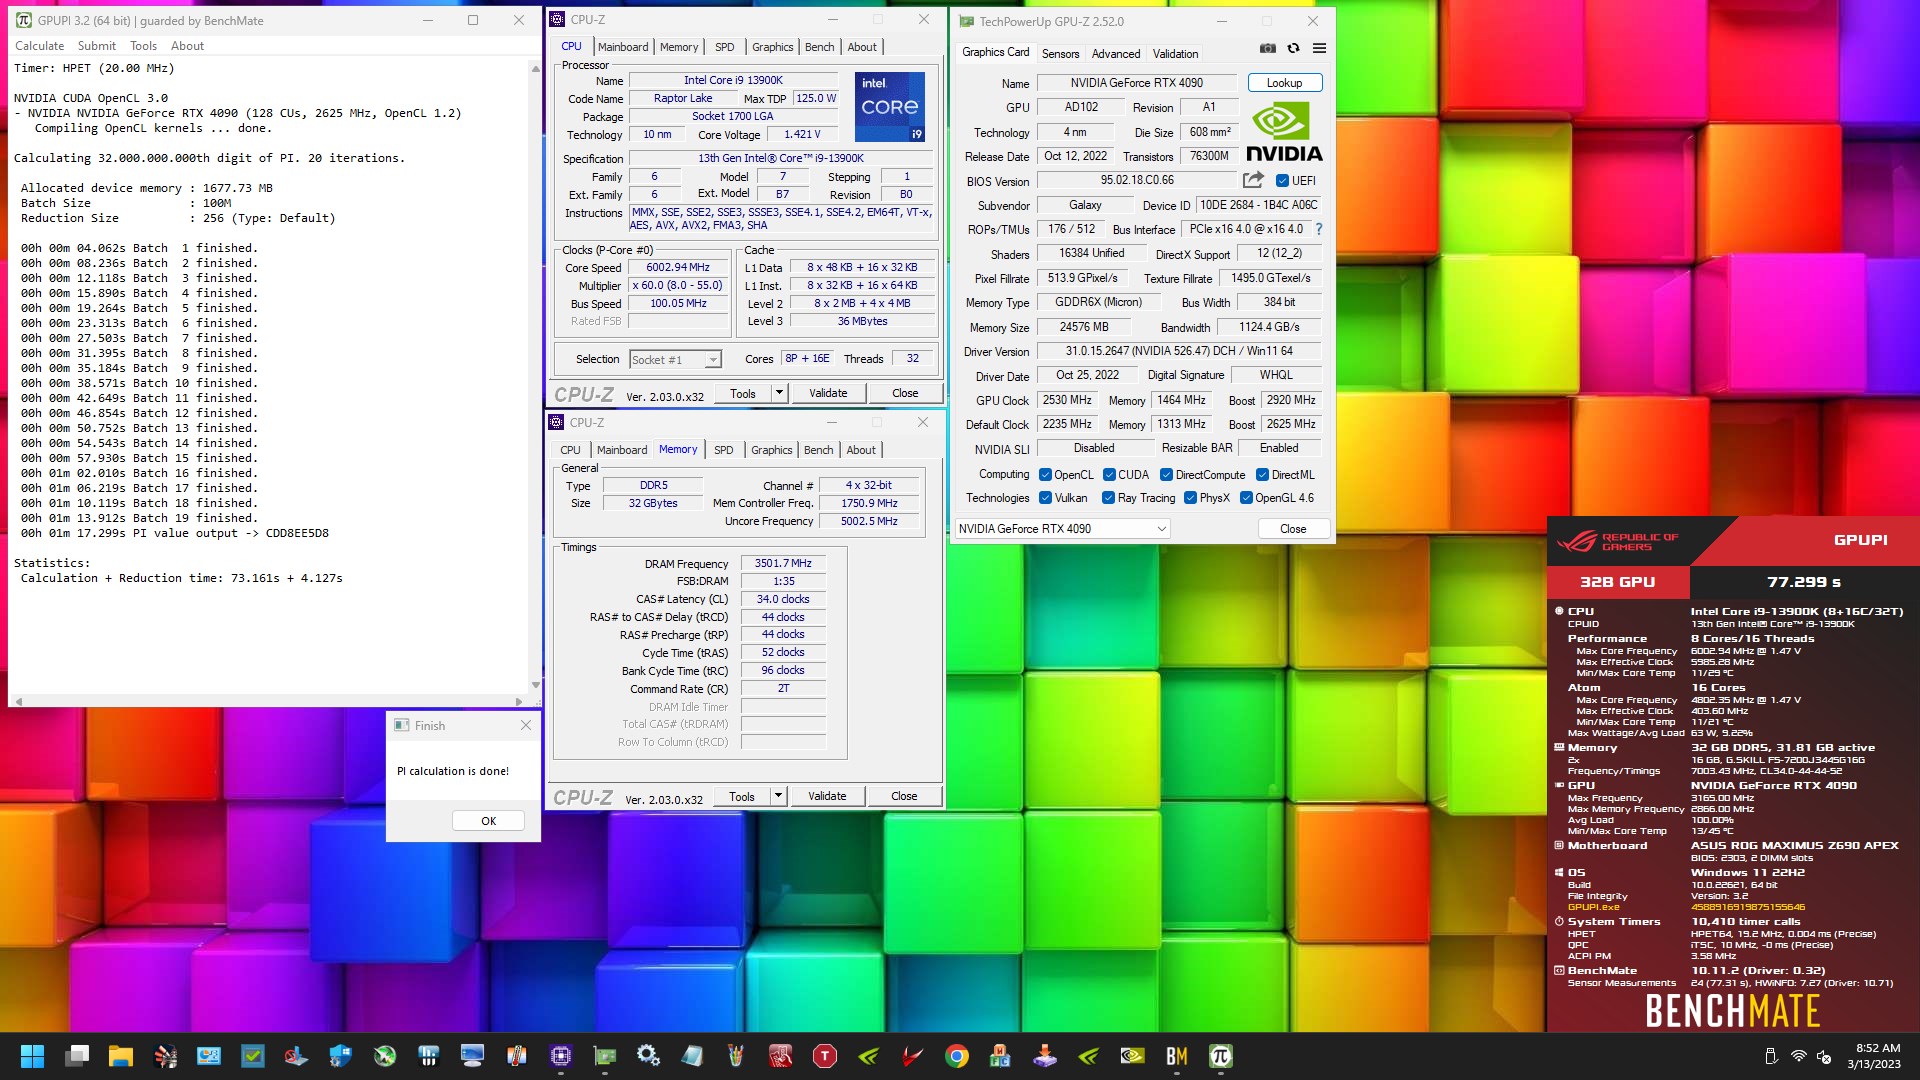Viewport: 1920px width, 1080px height.
Task: Open the Mainboard tab in top CPU-Z window
Action: pyautogui.click(x=623, y=47)
